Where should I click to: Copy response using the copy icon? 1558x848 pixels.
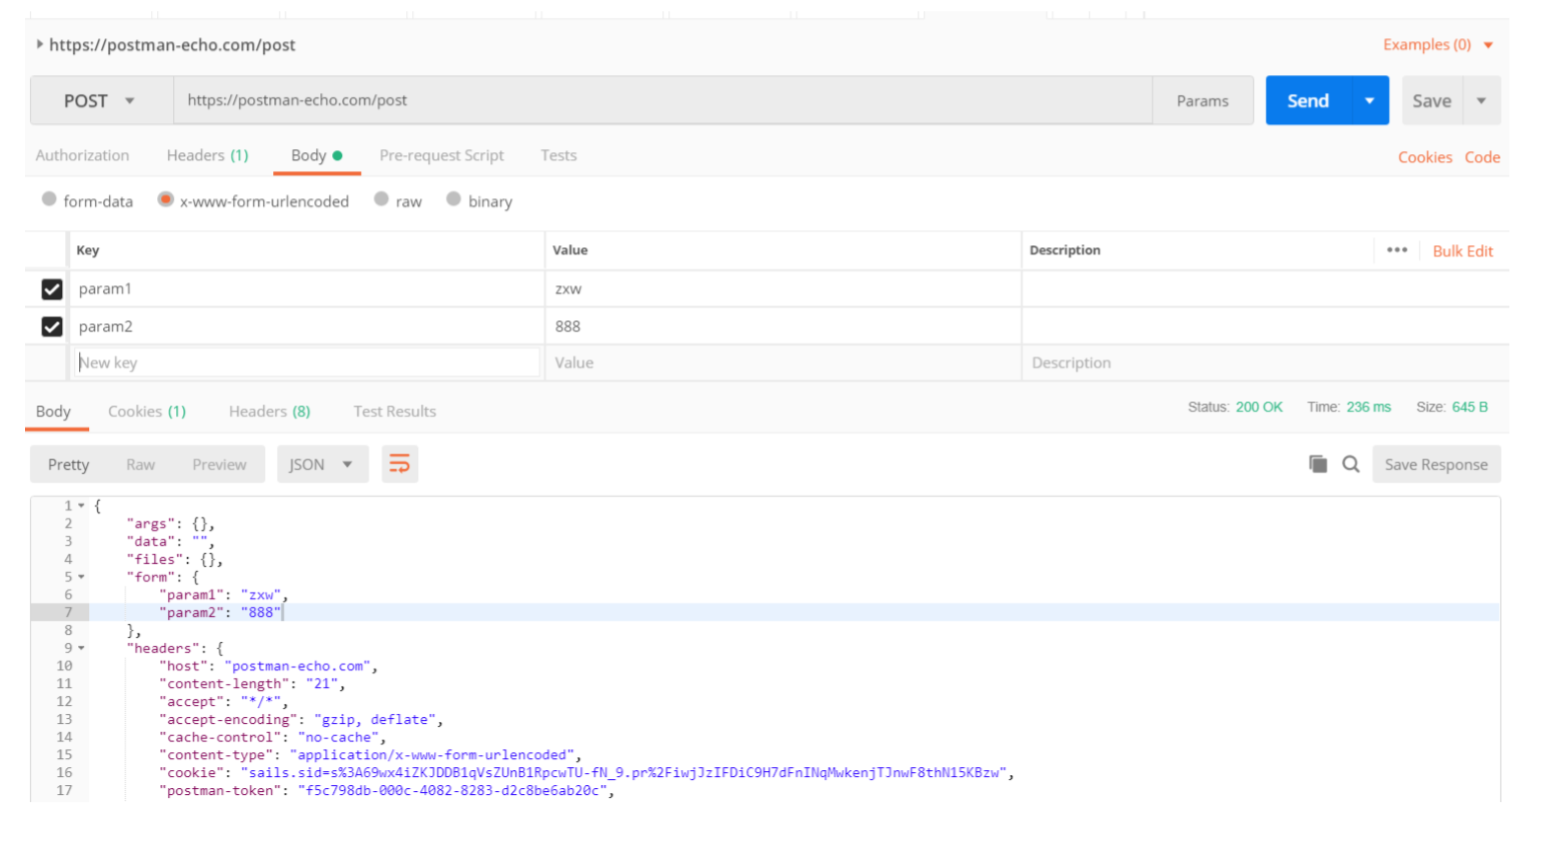click(x=1318, y=464)
